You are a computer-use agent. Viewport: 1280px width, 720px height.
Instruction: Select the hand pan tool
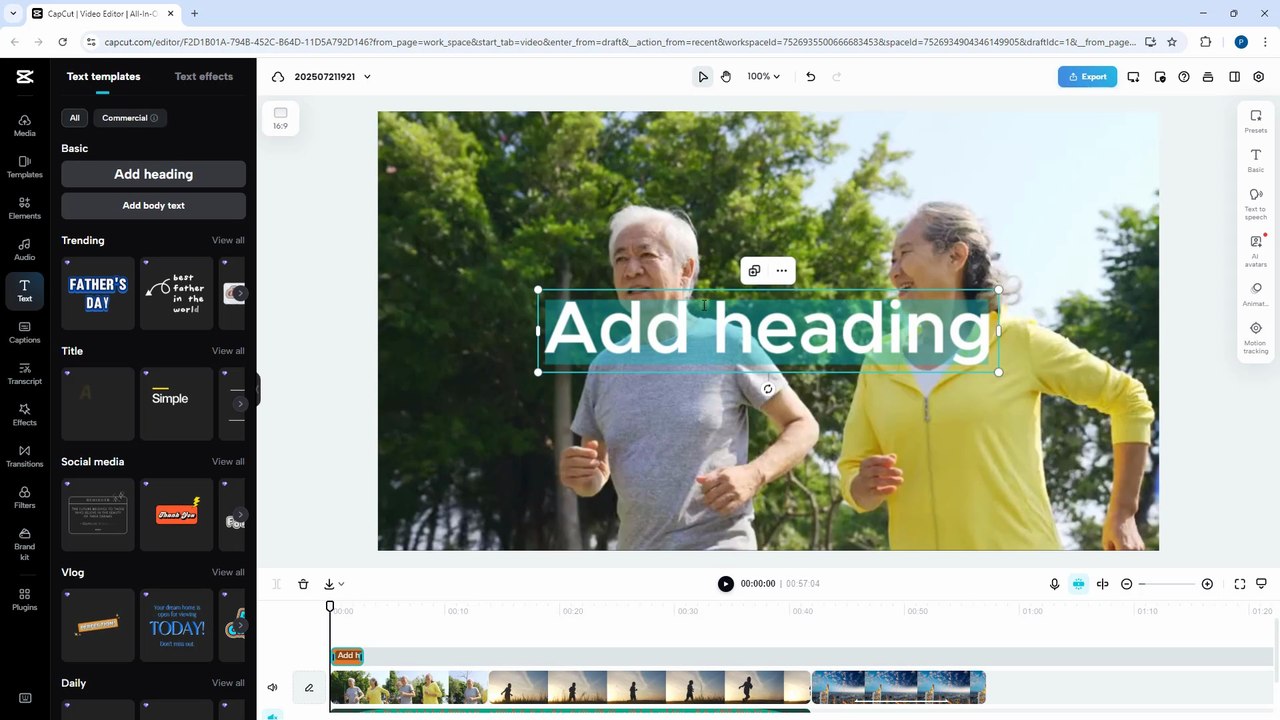tap(726, 77)
